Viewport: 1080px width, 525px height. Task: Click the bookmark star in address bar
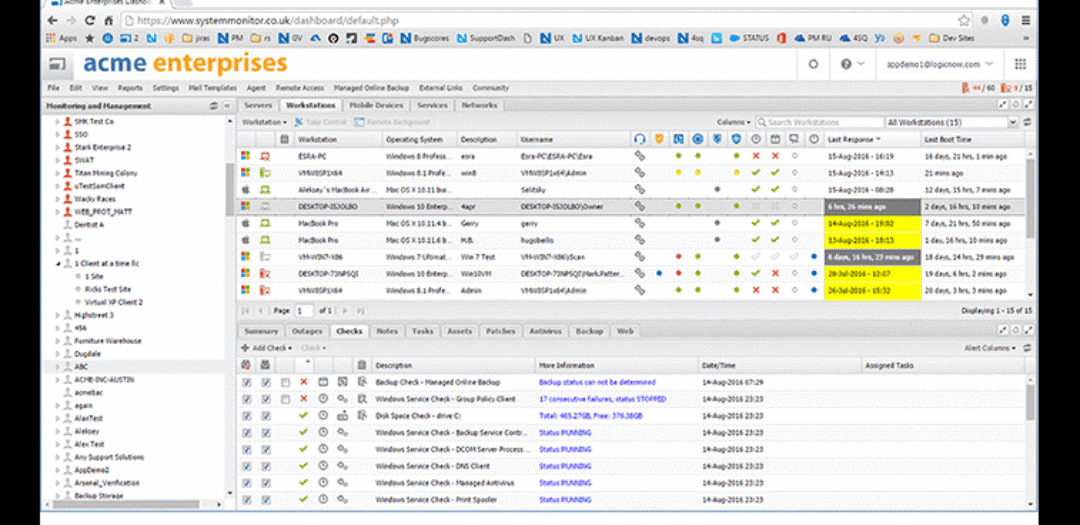[x=964, y=20]
